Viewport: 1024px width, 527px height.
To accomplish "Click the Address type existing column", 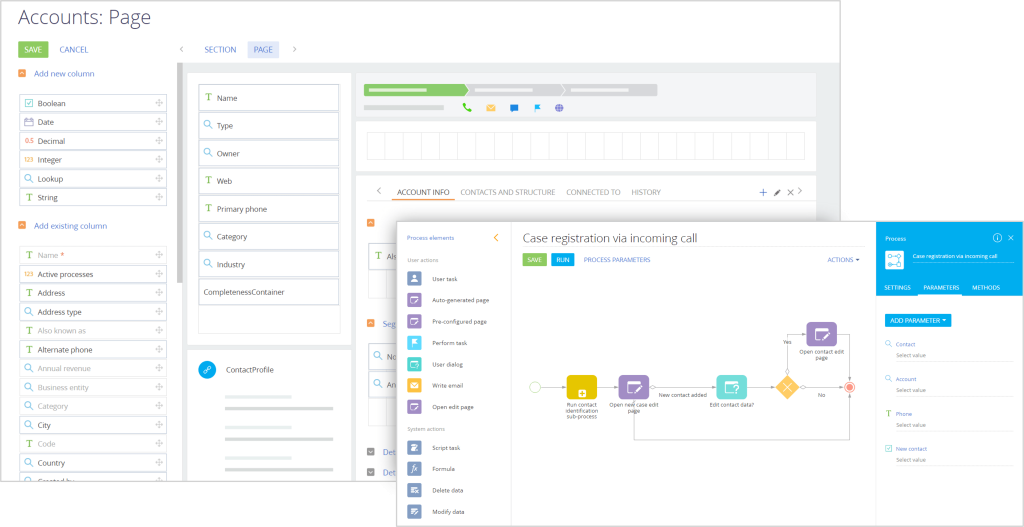I will [x=93, y=312].
